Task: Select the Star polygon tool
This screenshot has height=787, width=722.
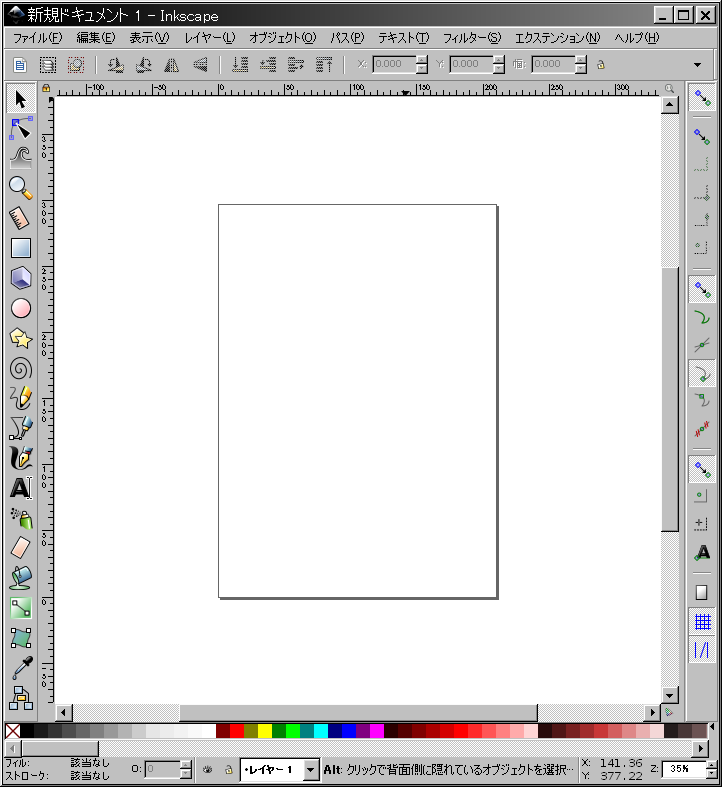Action: [21, 338]
